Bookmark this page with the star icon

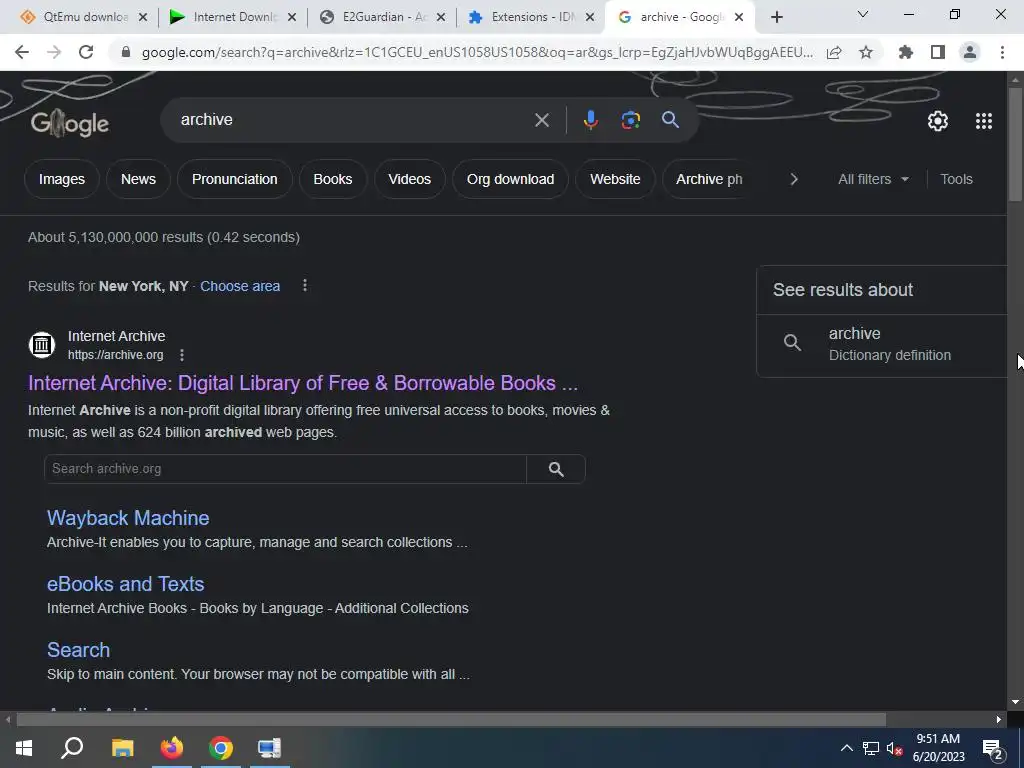[866, 52]
